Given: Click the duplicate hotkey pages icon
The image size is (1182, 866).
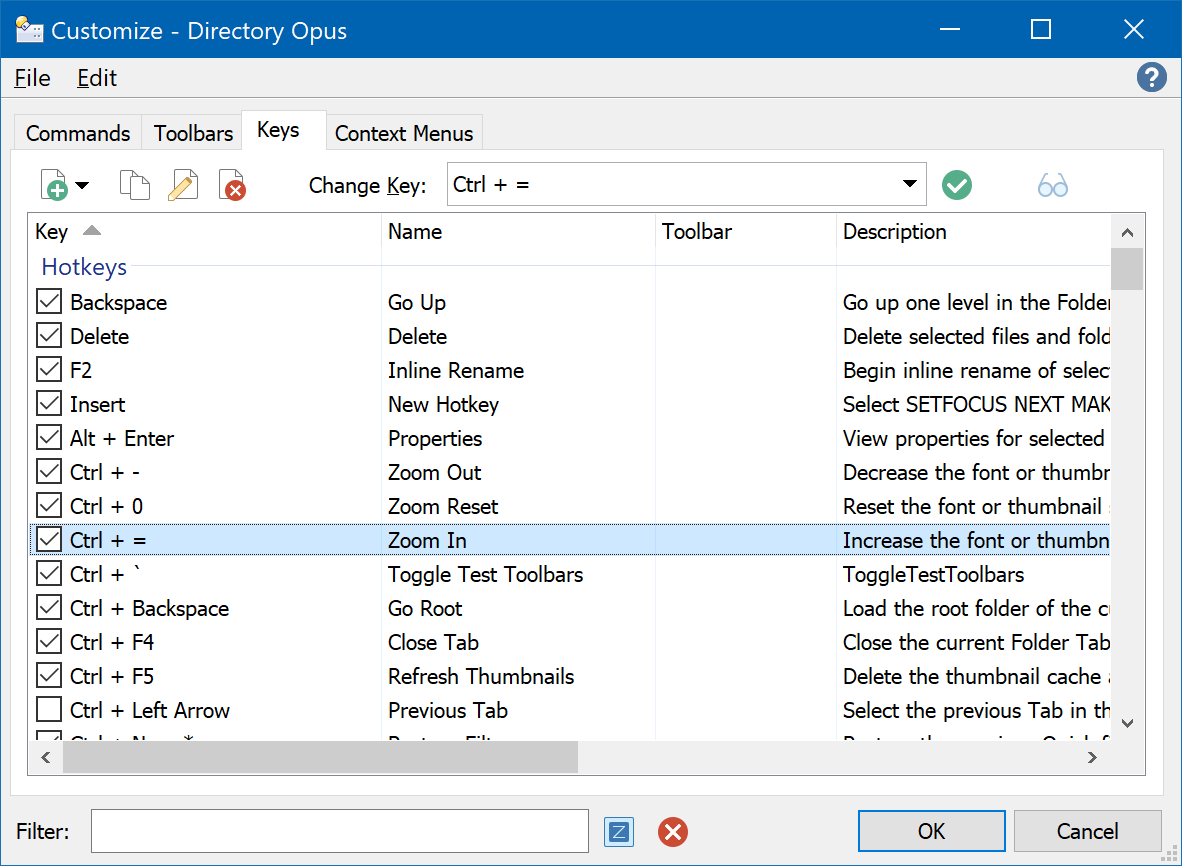Looking at the screenshot, I should [x=135, y=185].
